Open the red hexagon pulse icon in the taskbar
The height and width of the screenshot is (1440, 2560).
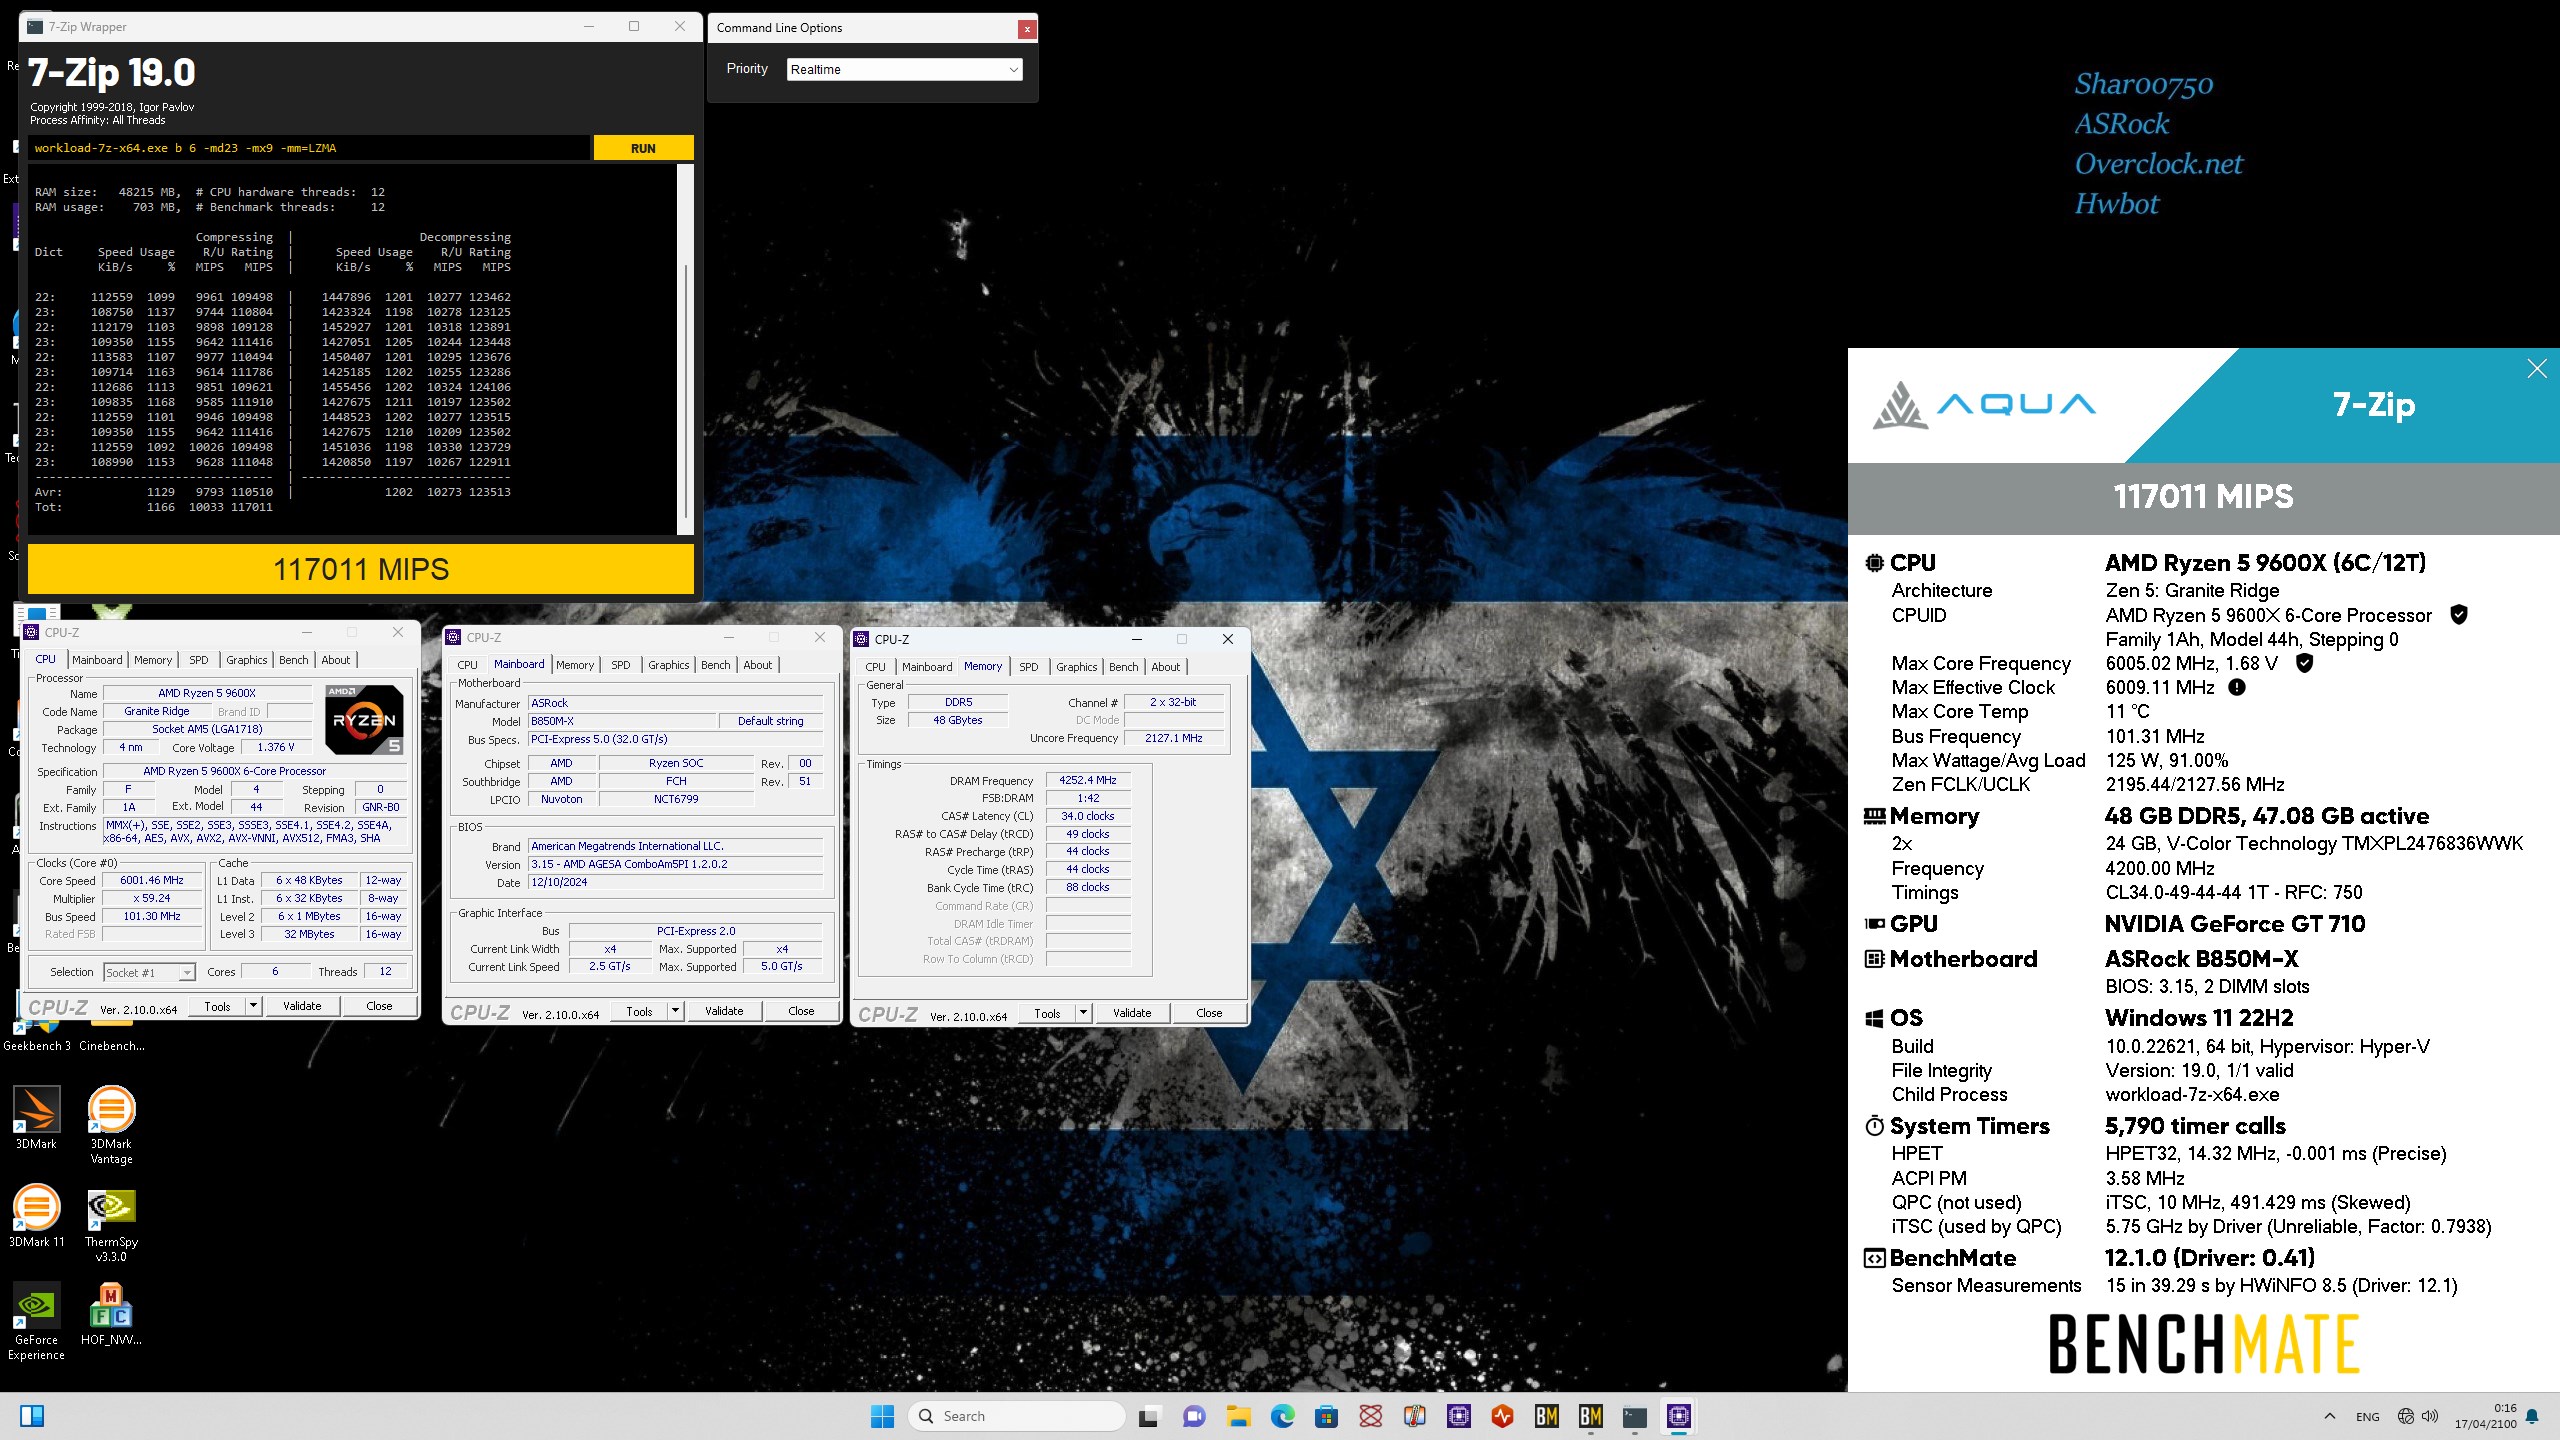1503,1416
